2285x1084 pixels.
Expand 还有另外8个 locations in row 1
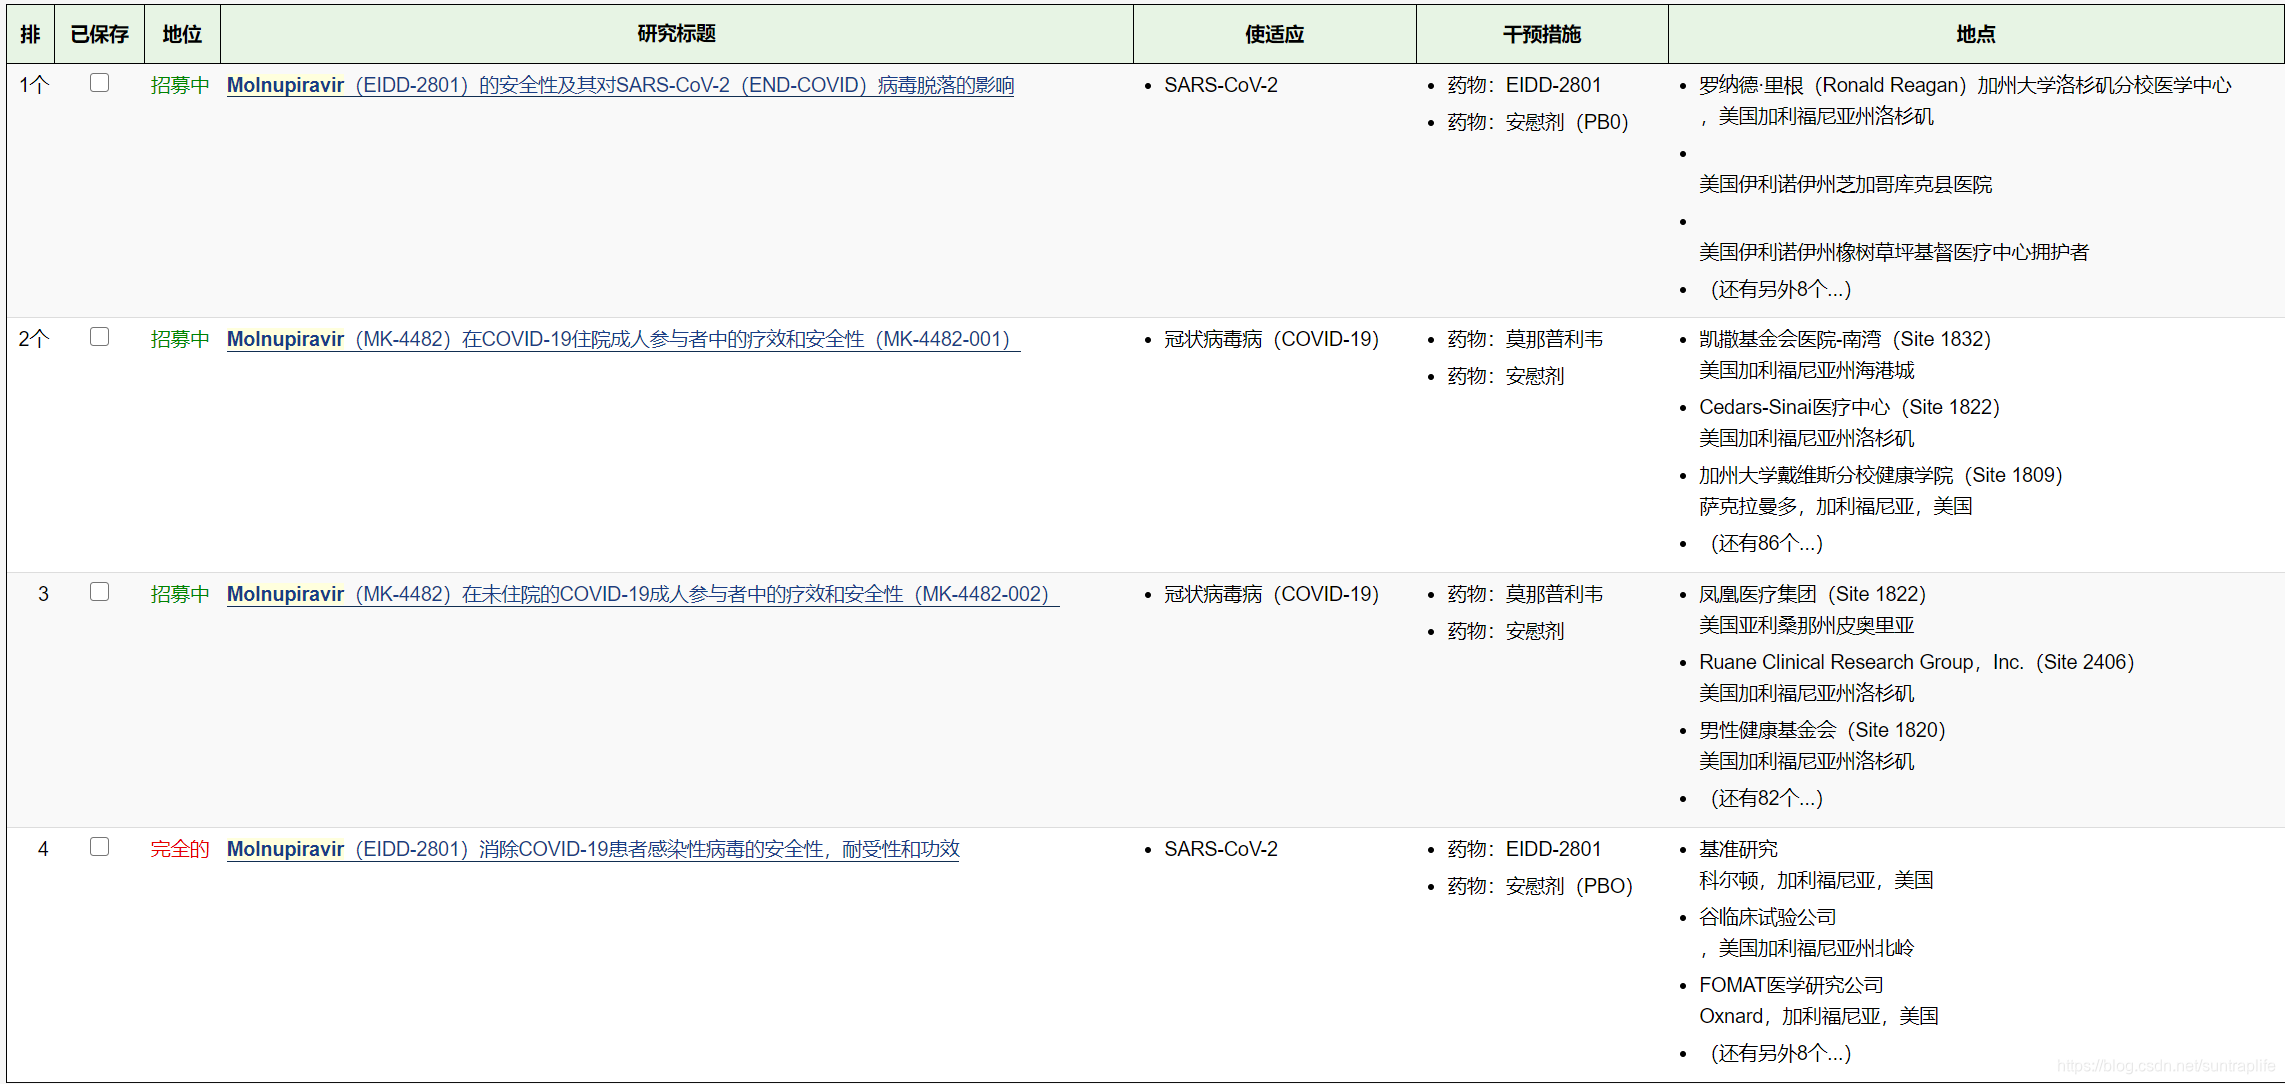tap(1780, 290)
